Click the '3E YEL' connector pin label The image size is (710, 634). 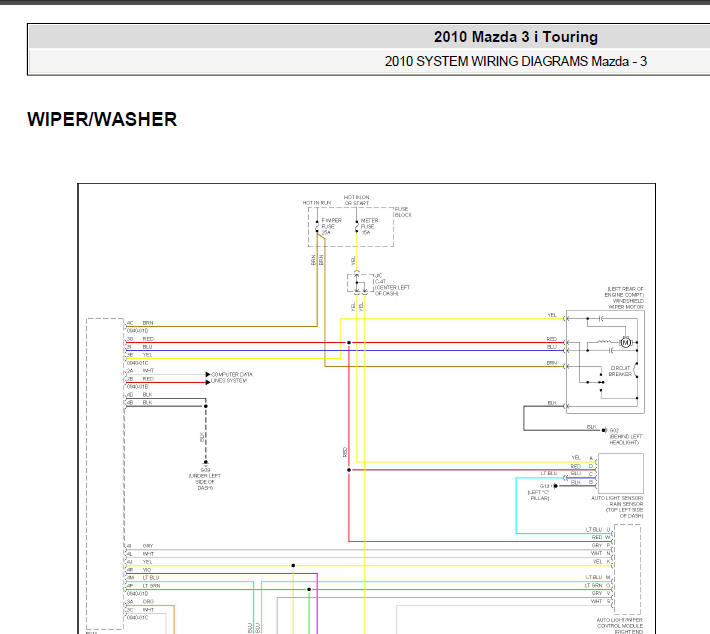[x=139, y=355]
